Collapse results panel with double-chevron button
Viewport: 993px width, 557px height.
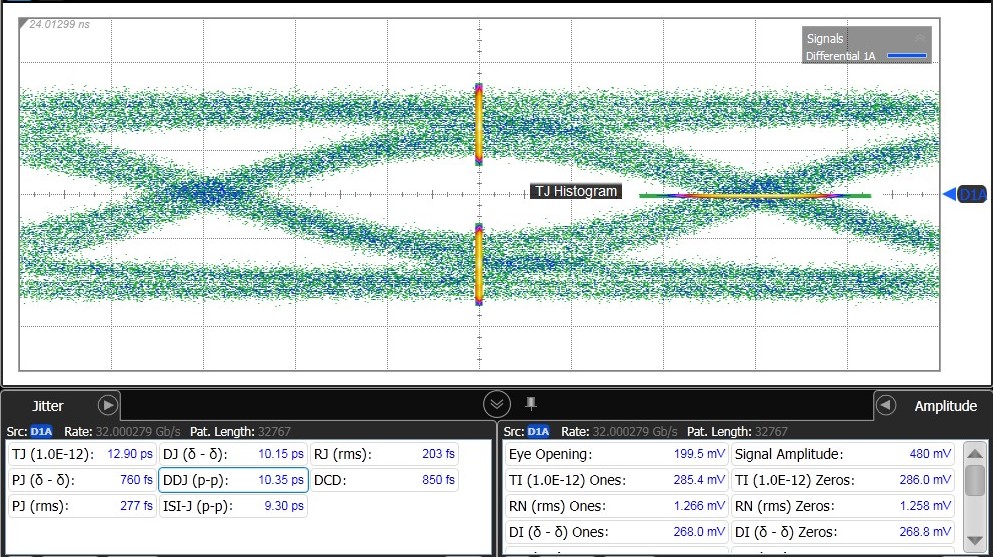[x=497, y=404]
